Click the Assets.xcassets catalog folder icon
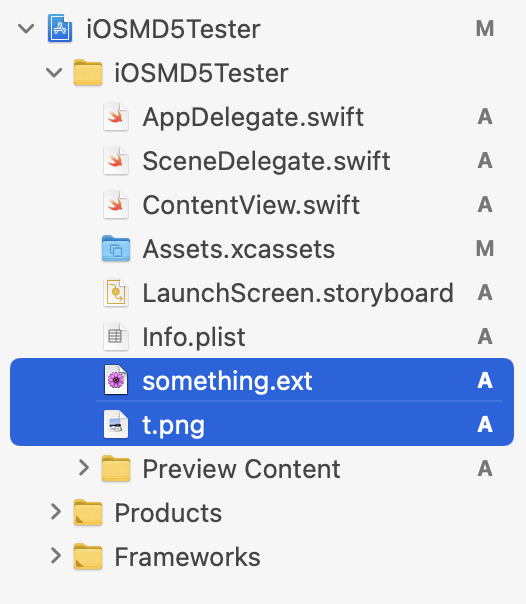Screen dimensions: 526x604 click(116, 249)
